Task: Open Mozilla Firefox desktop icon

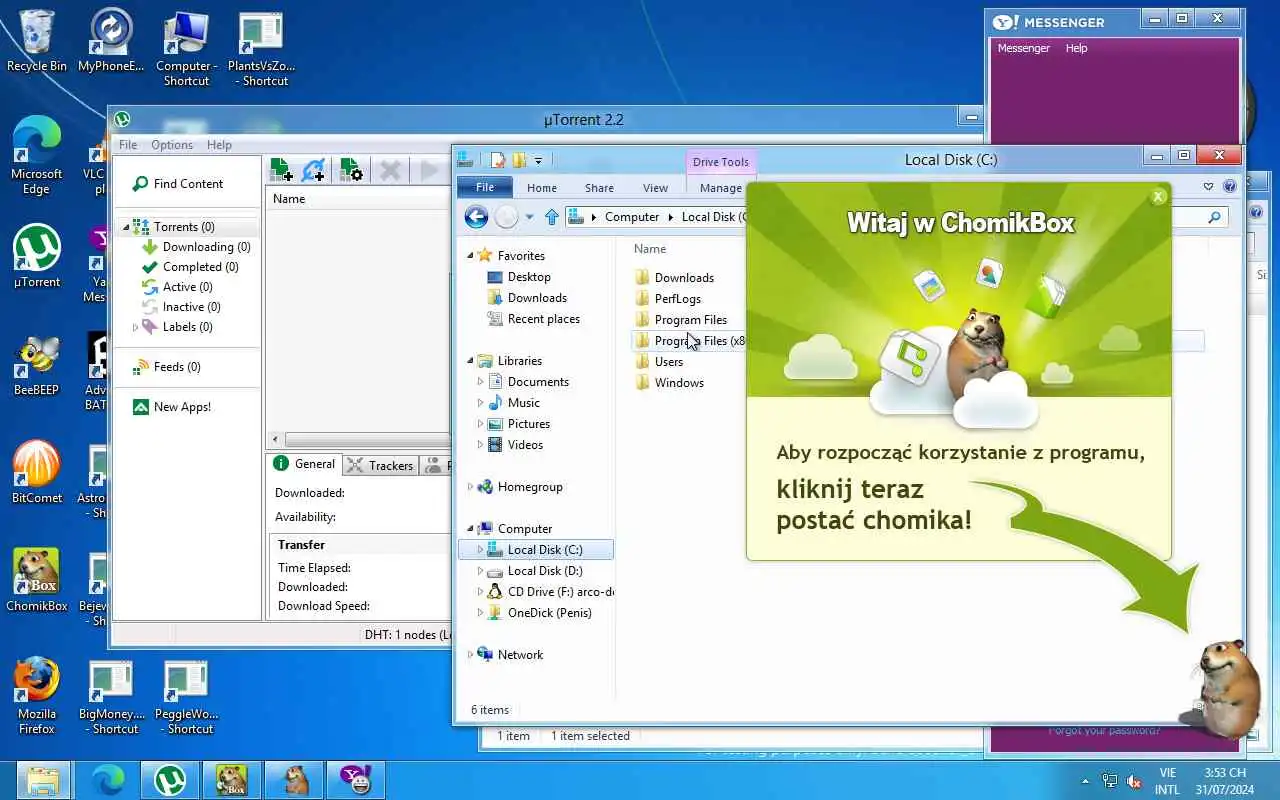Action: (x=37, y=695)
